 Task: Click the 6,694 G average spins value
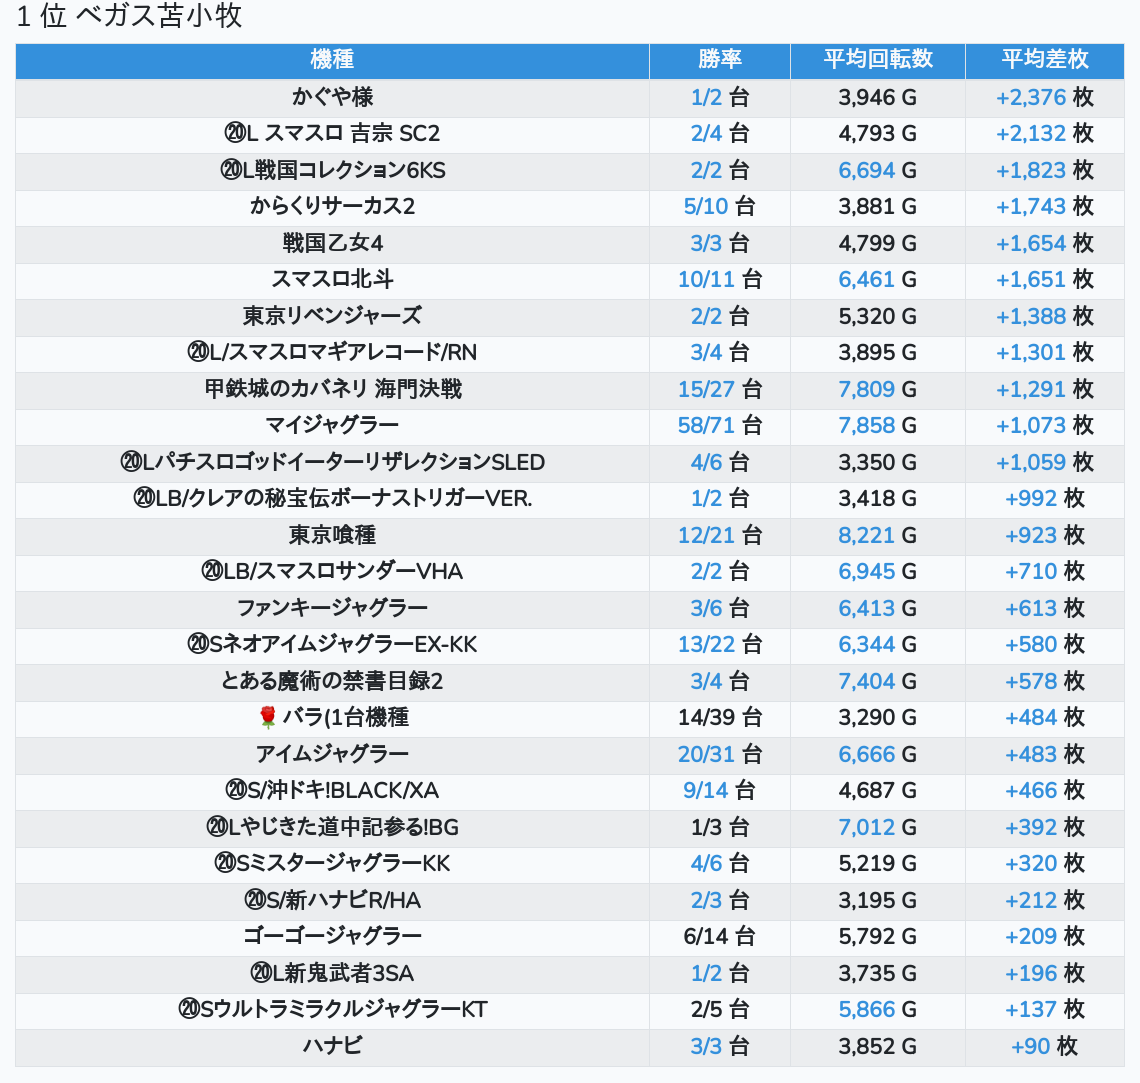click(x=878, y=170)
